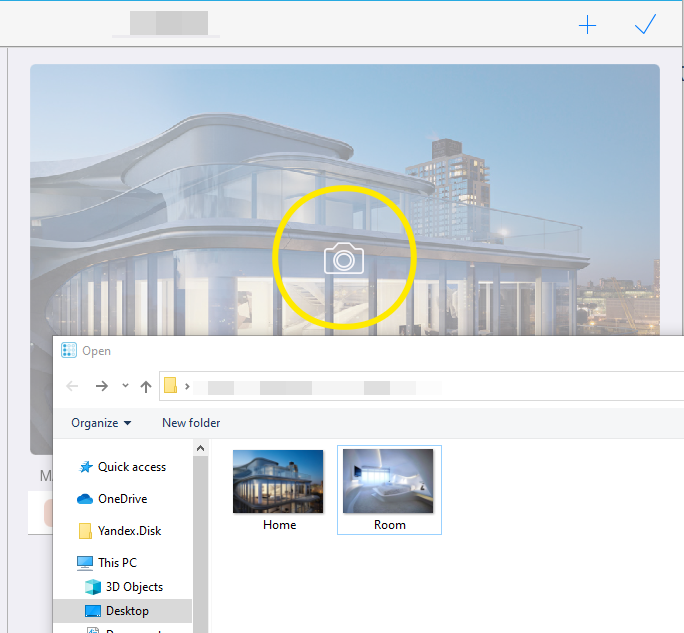Select Quick access in navigation pane
Viewport: 684px width, 633px height.
pyautogui.click(x=131, y=467)
